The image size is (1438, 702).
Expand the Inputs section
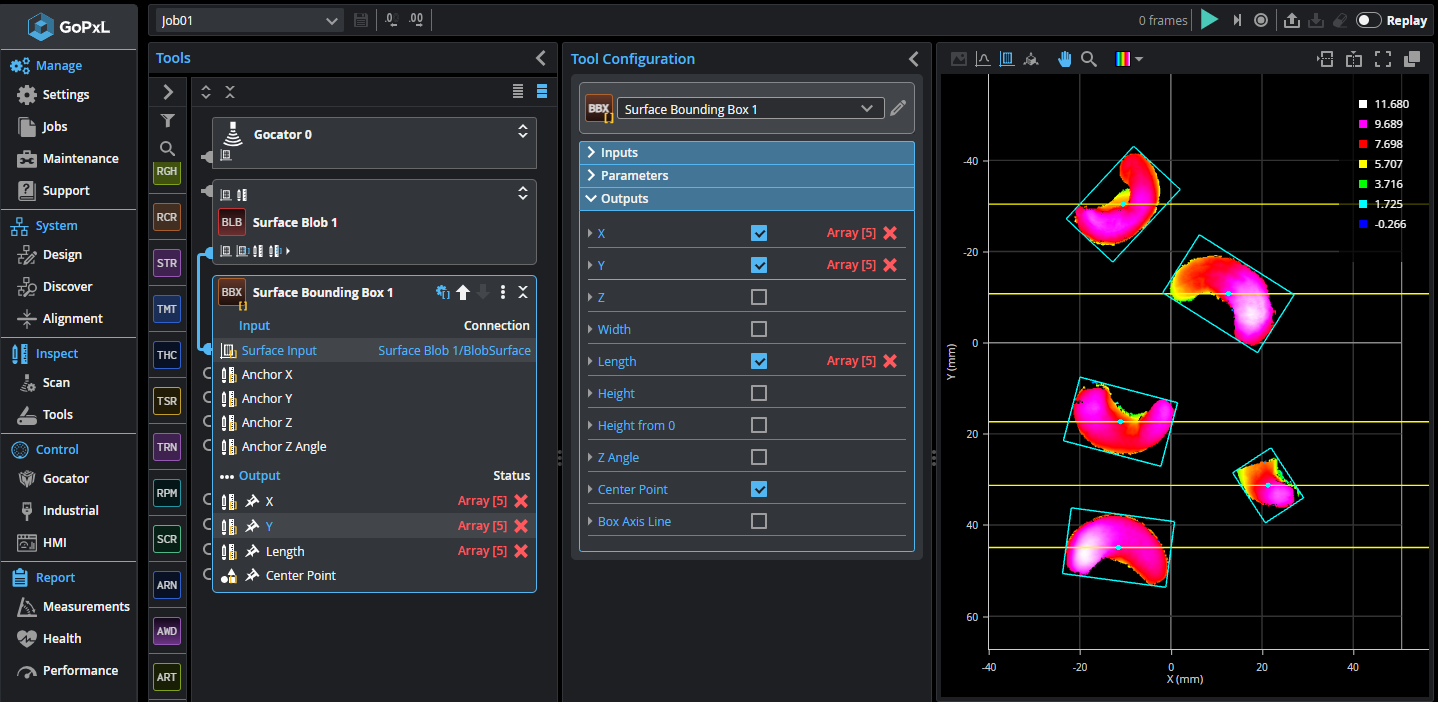(619, 153)
